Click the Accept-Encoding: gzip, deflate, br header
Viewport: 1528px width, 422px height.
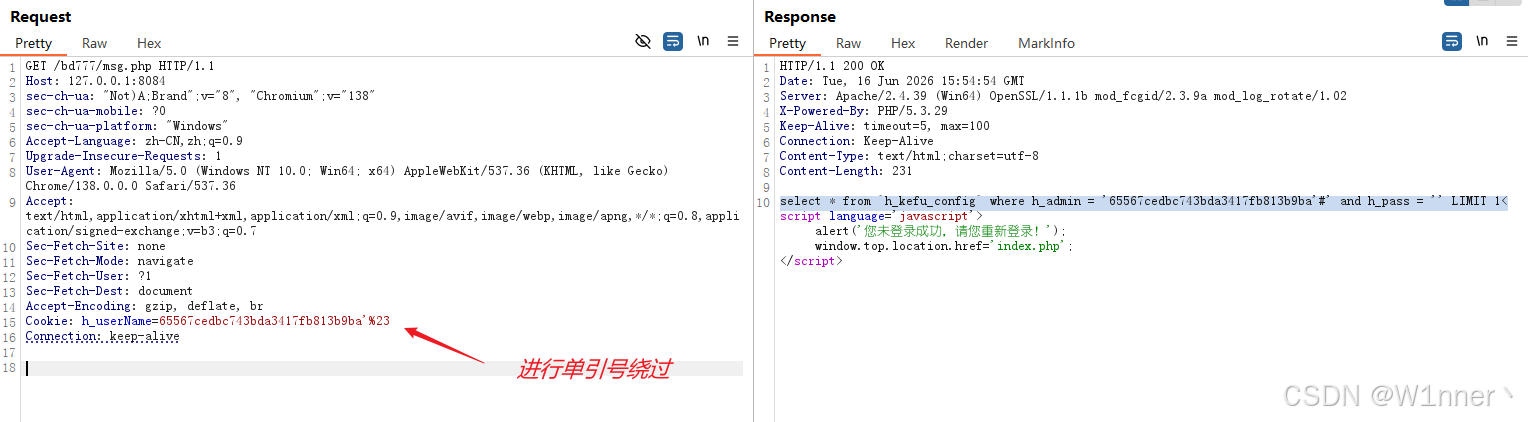145,306
